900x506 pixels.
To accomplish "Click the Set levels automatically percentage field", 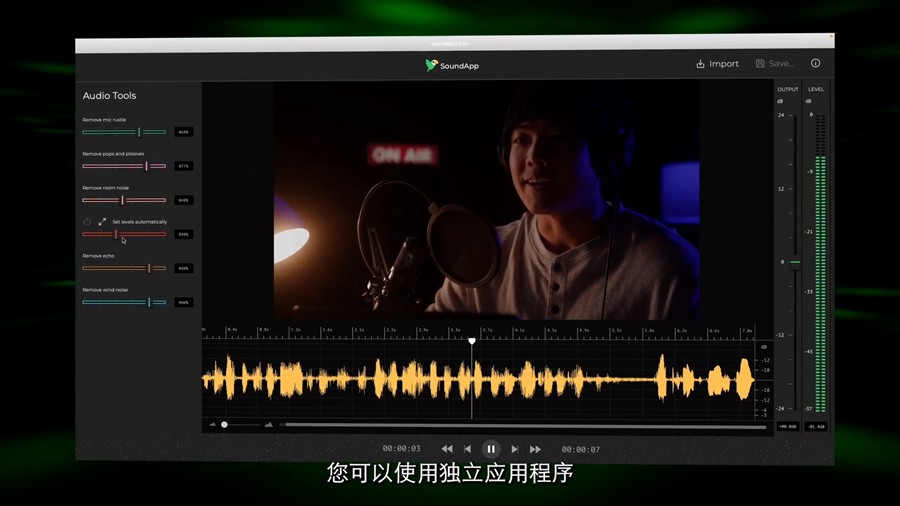I will click(184, 234).
